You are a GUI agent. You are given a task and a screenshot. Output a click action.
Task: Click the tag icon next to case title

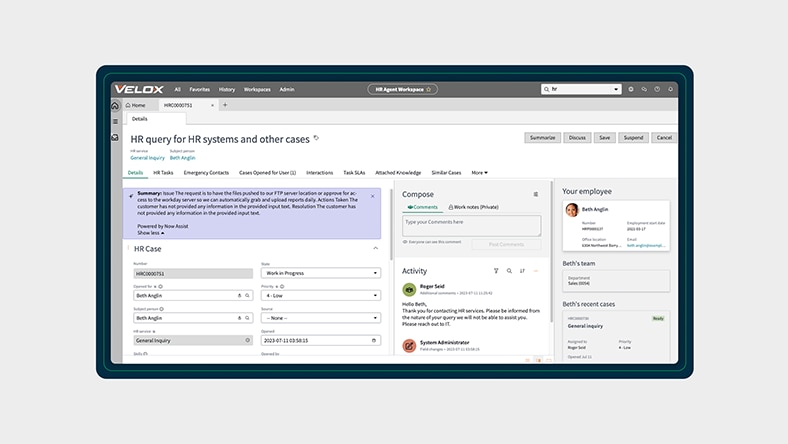click(316, 138)
